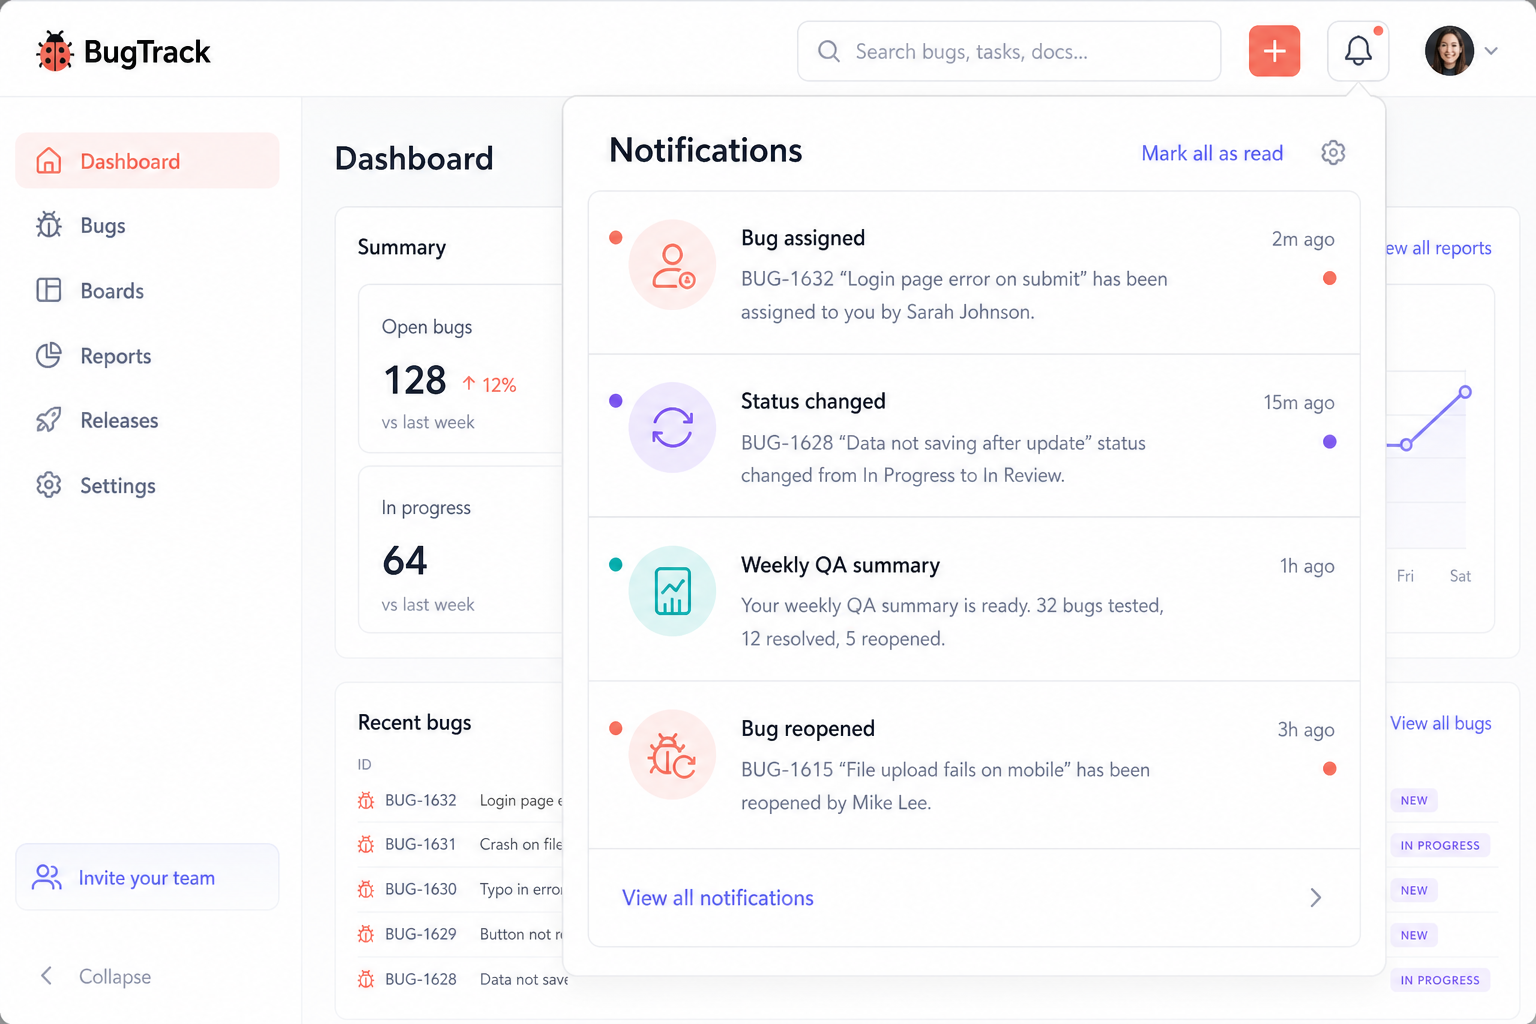Image resolution: width=1536 pixels, height=1024 pixels.
Task: Click the Status changed sync icon
Action: (673, 428)
